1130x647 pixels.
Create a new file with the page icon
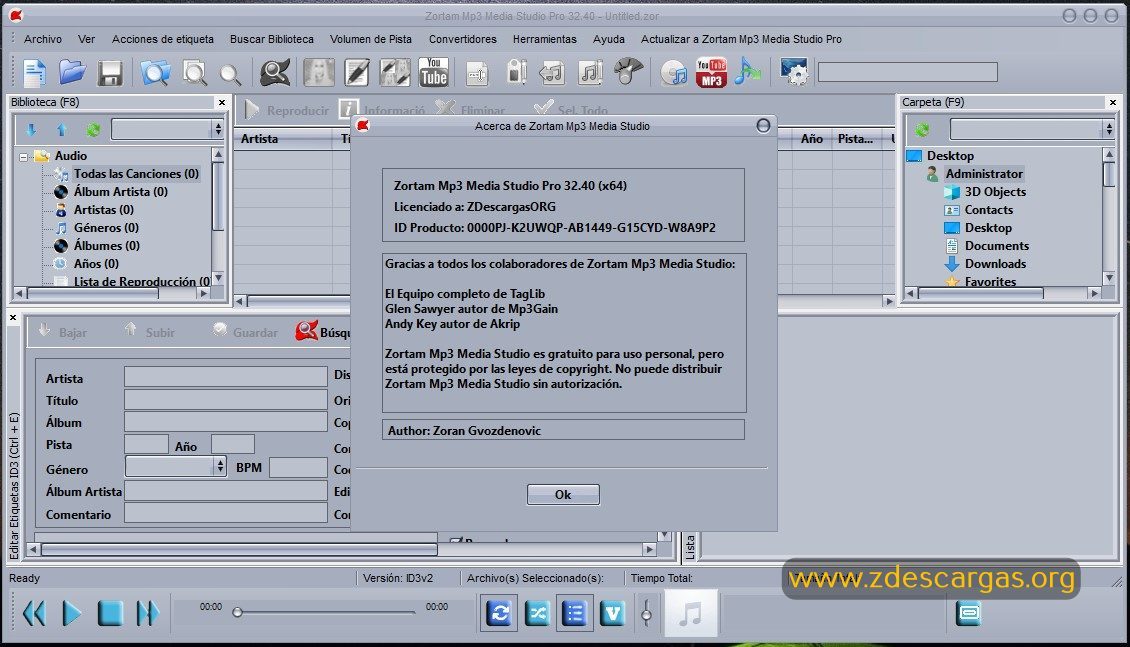(x=35, y=73)
